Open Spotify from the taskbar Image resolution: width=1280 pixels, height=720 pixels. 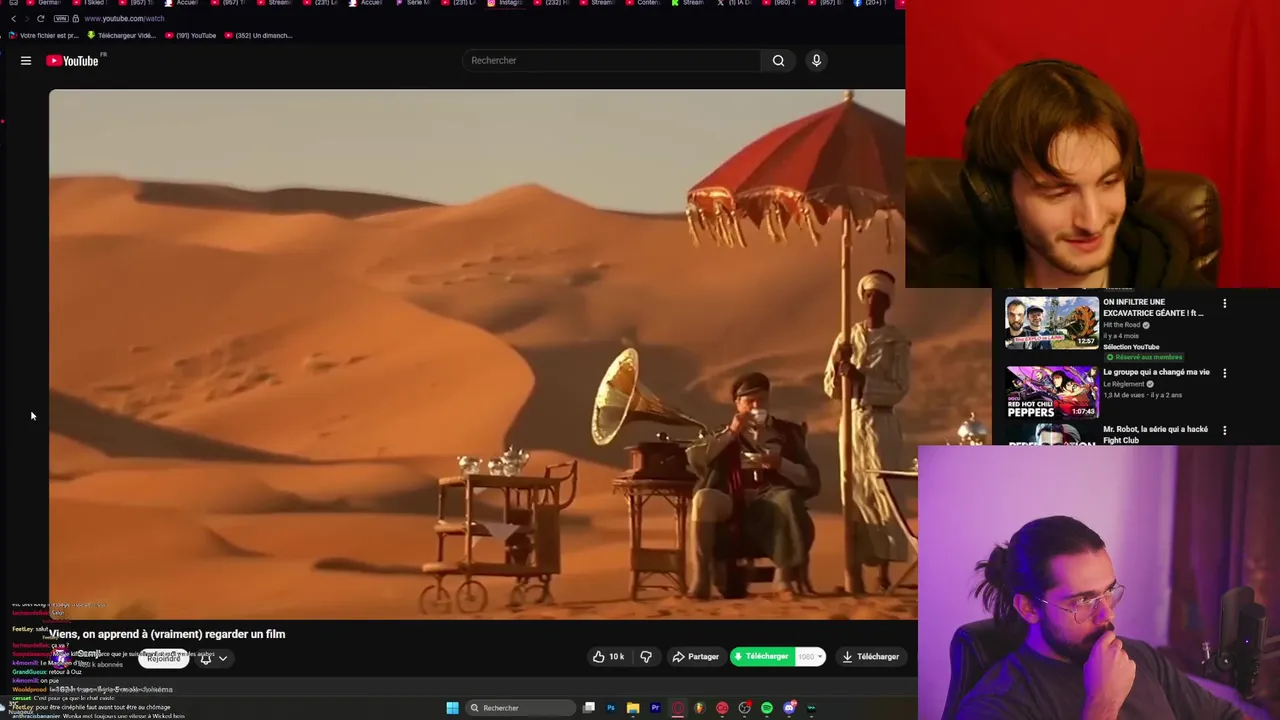(767, 708)
